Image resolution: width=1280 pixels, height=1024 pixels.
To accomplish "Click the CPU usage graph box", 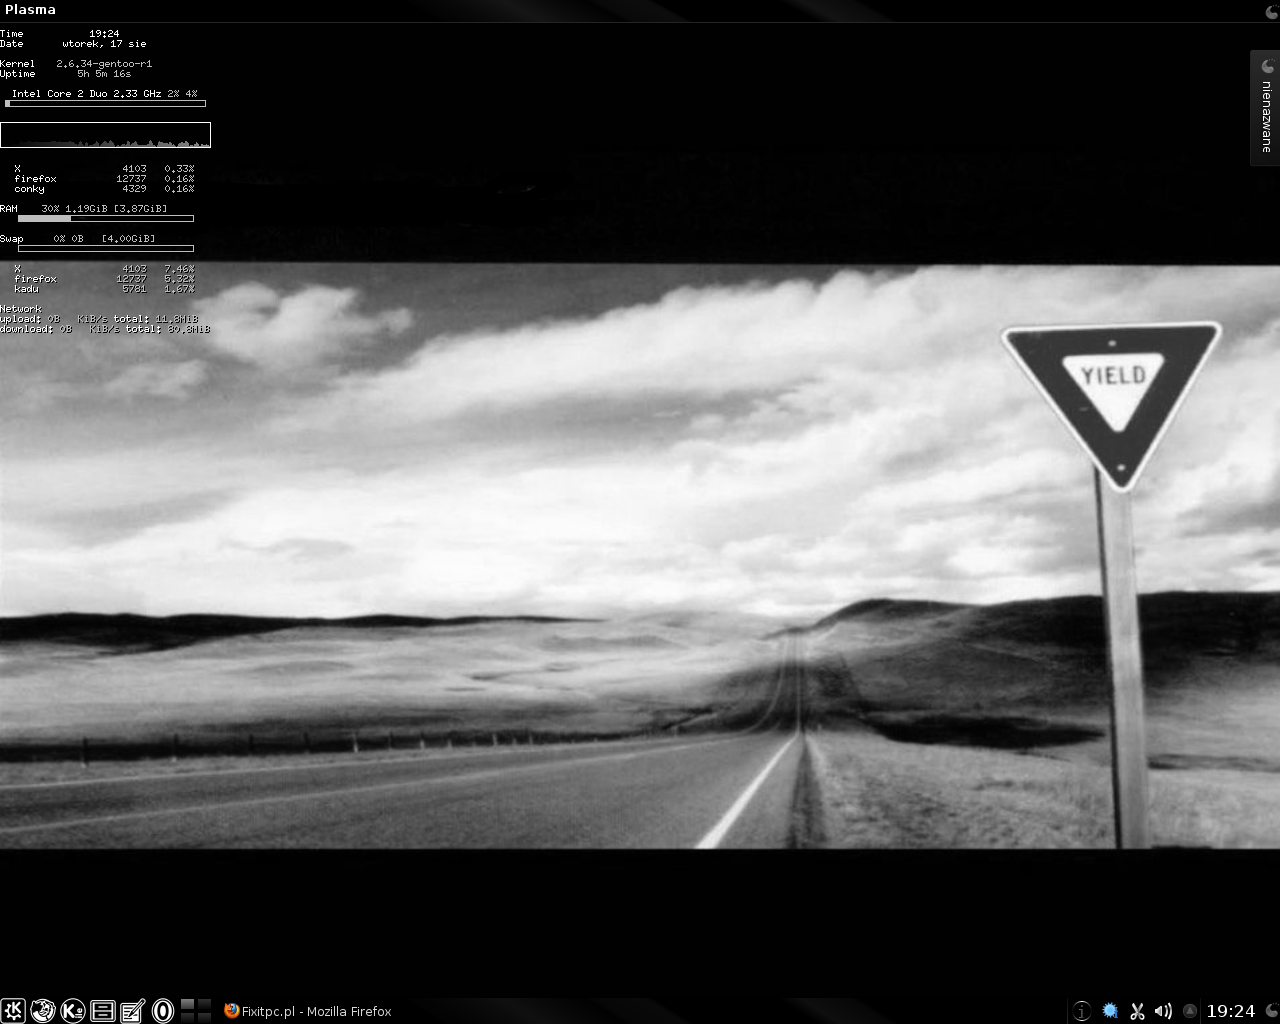I will [105, 135].
